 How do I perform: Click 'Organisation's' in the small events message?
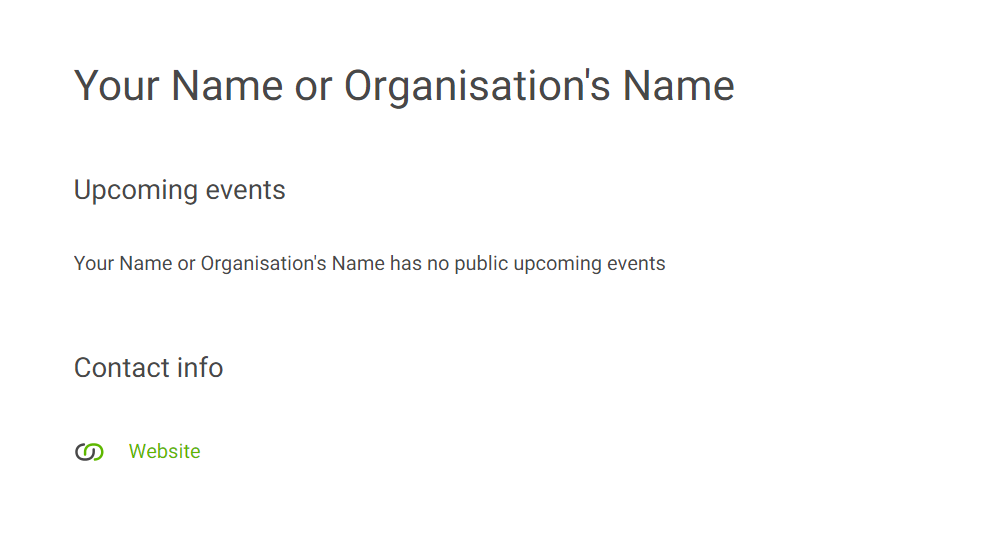click(264, 263)
